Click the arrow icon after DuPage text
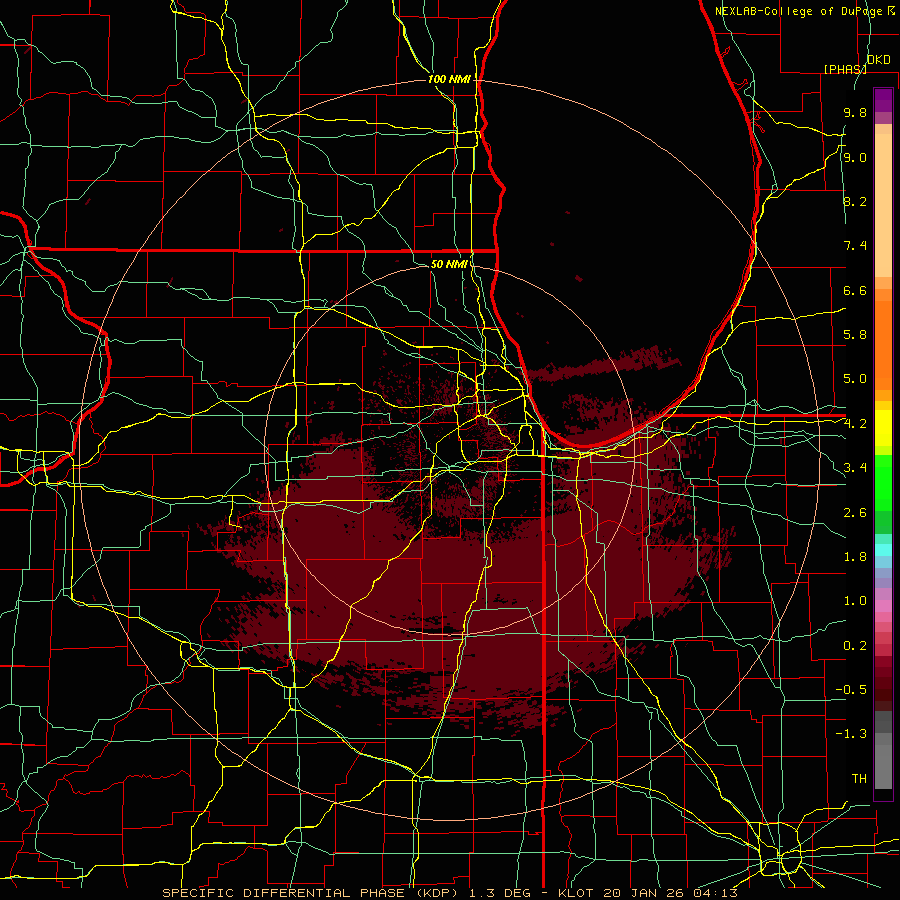 point(891,10)
